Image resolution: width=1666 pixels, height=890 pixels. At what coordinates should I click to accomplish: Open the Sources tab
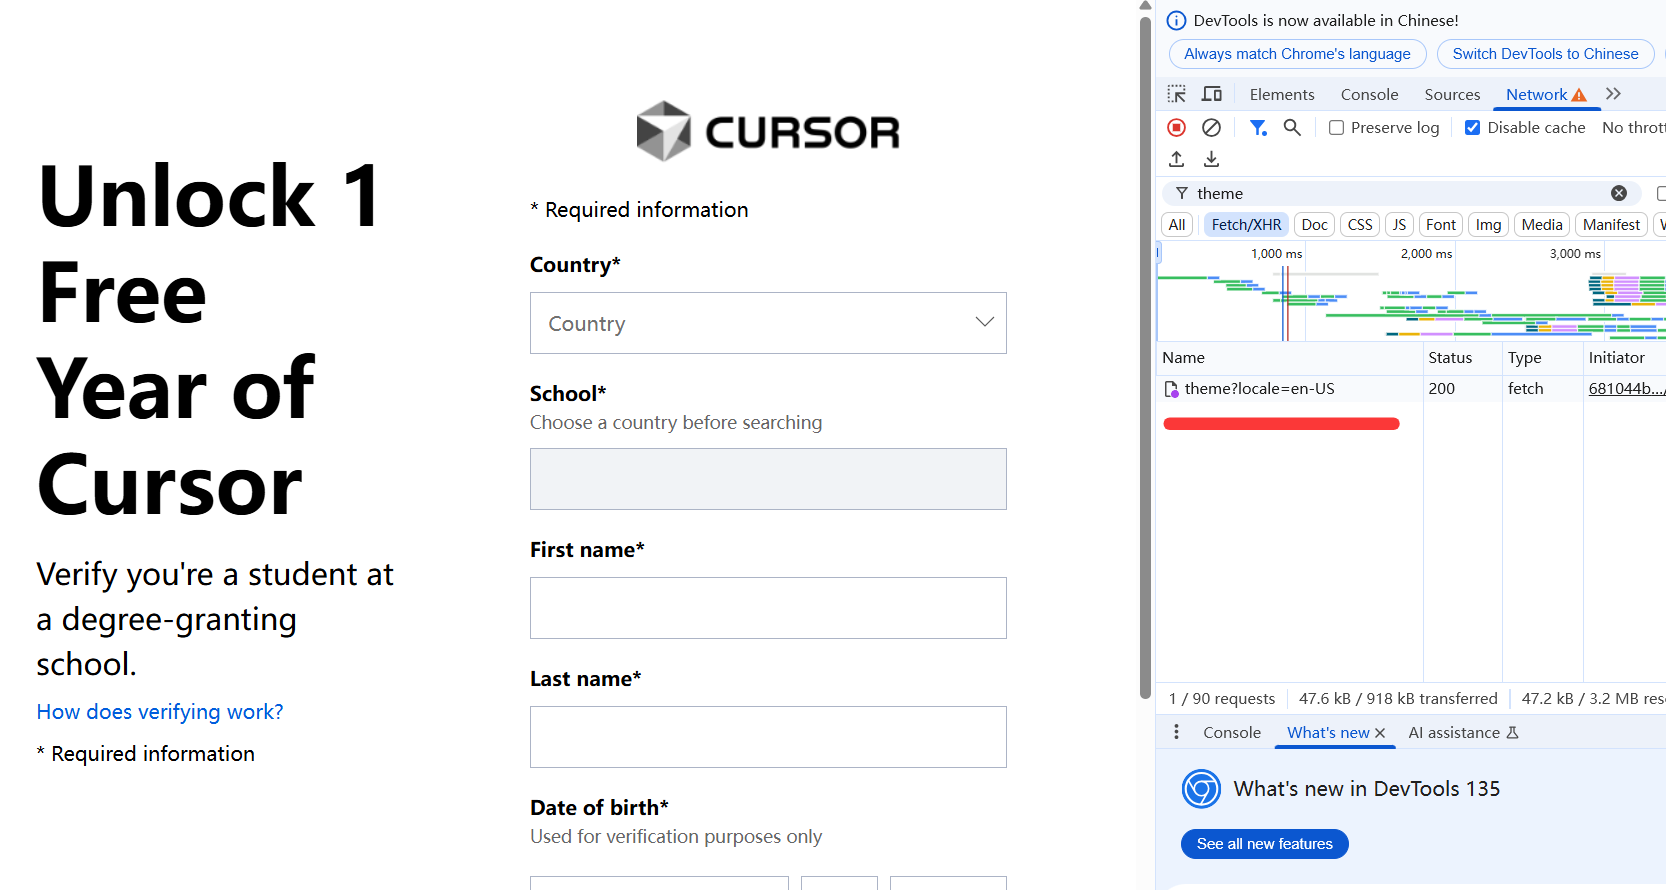pyautogui.click(x=1452, y=94)
